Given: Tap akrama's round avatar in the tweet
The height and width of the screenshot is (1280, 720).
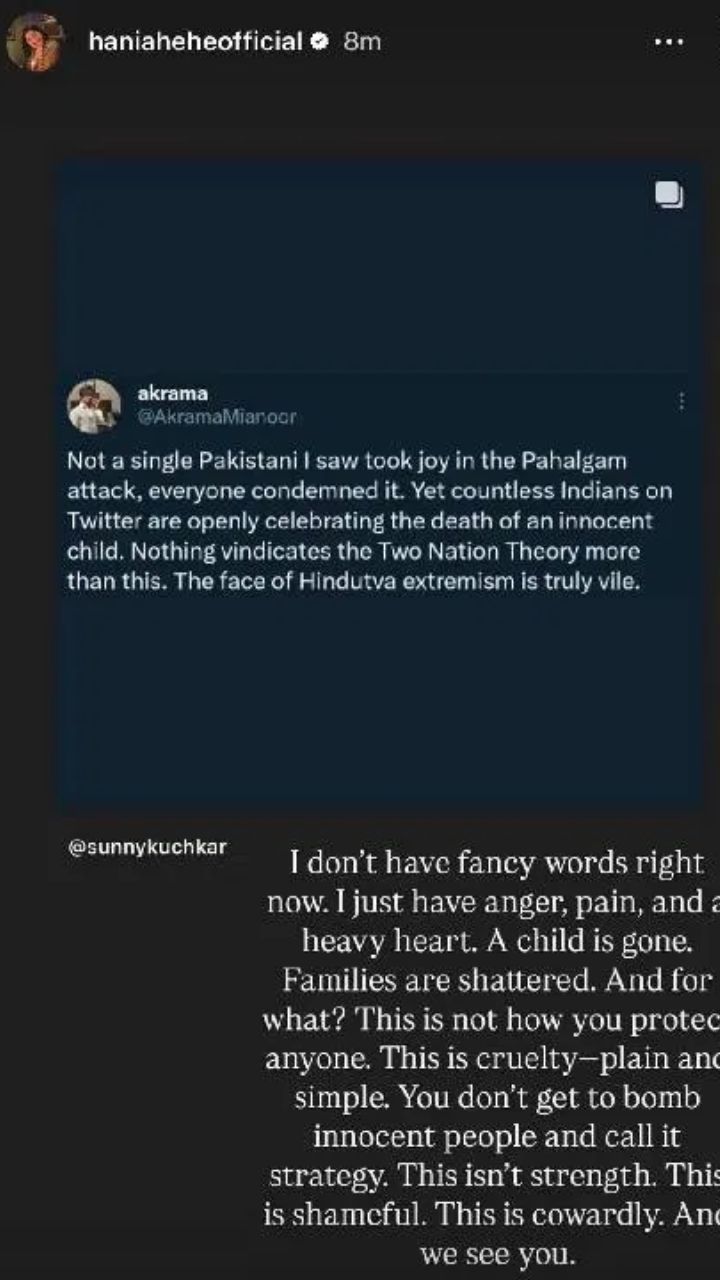Looking at the screenshot, I should tap(94, 406).
